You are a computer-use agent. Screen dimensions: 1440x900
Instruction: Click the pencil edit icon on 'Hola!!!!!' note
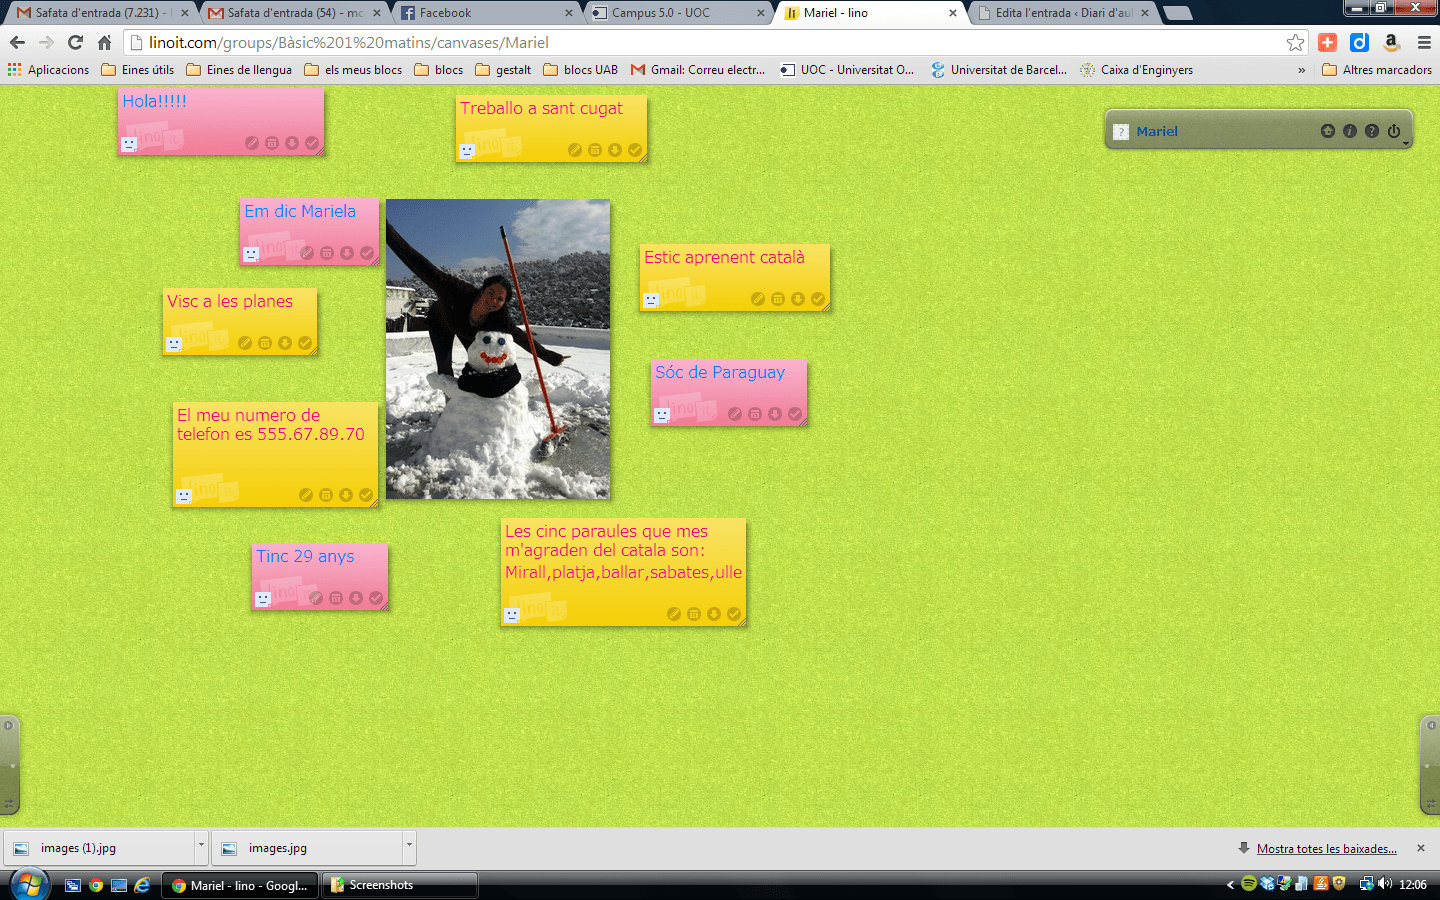pos(252,143)
